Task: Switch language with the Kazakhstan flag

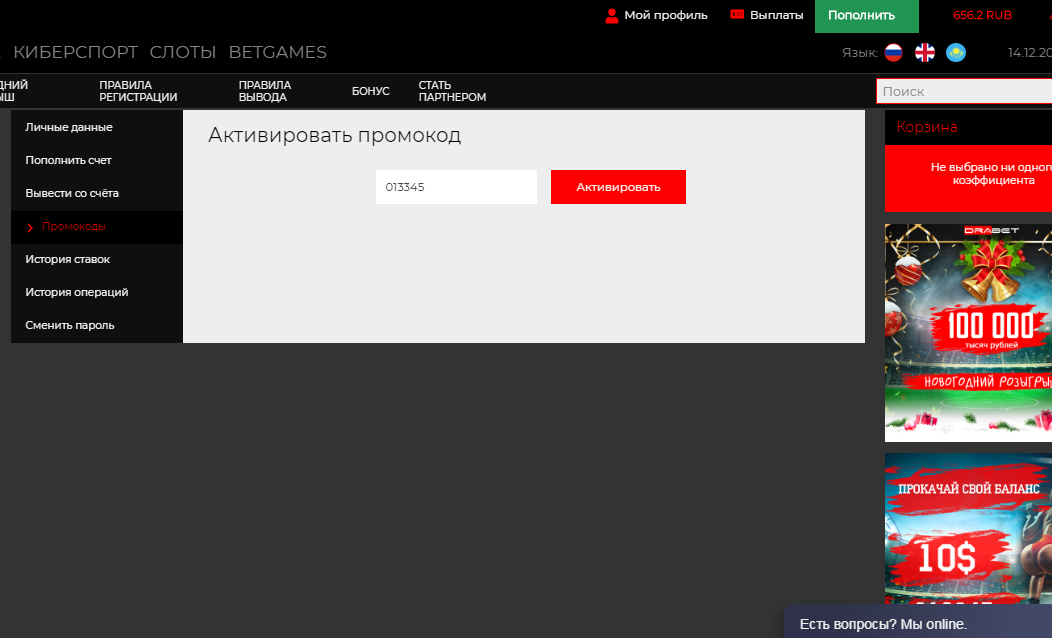Action: [x=955, y=52]
